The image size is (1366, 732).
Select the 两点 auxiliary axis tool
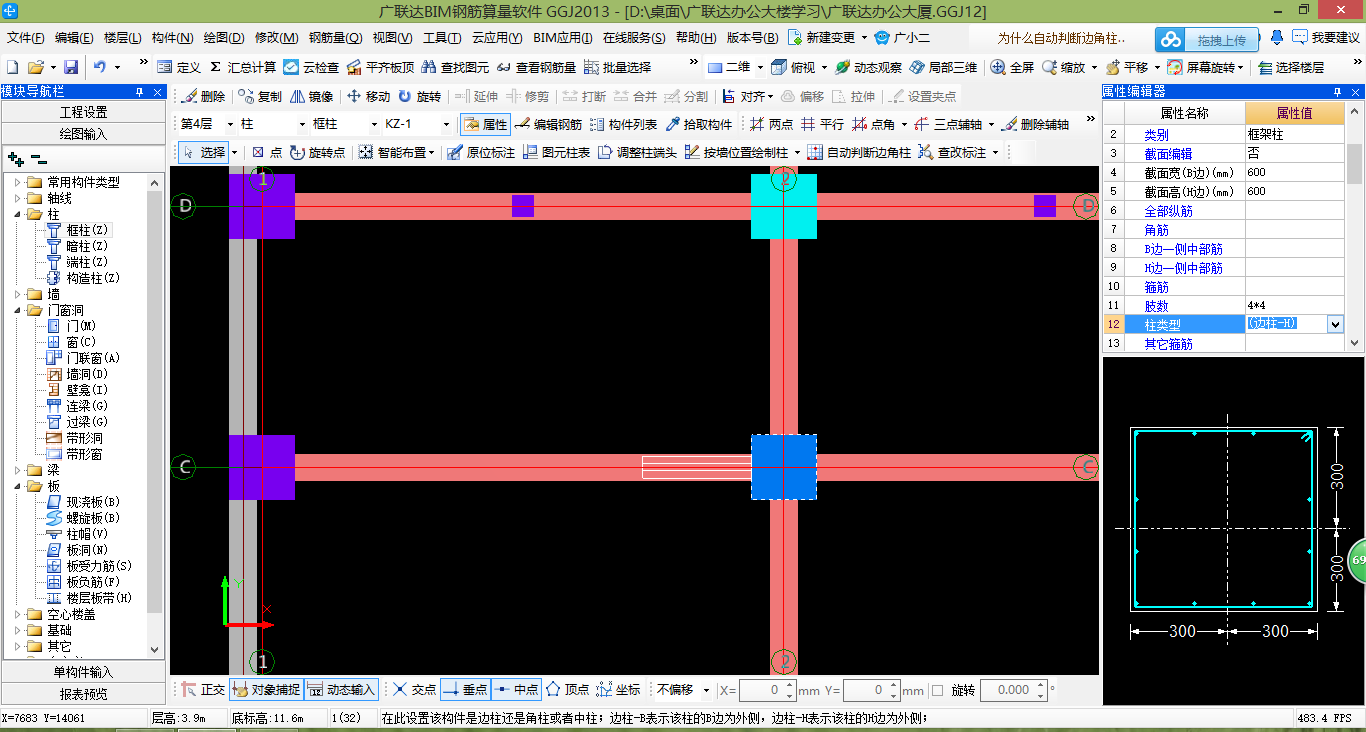(771, 125)
